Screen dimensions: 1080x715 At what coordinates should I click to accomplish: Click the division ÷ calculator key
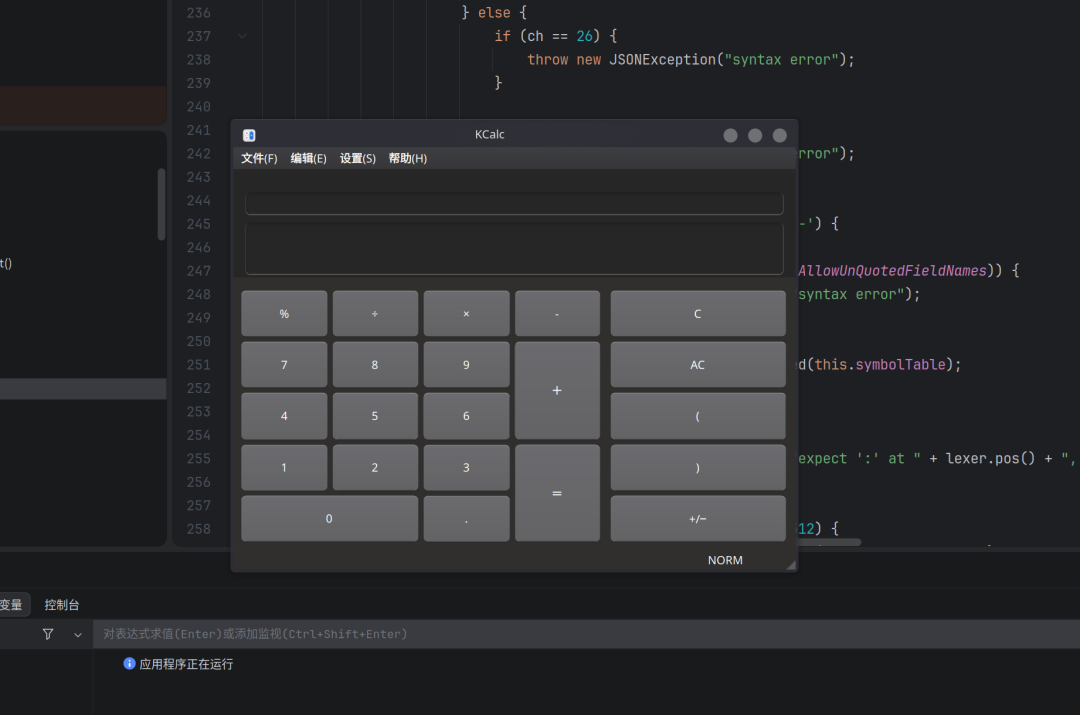375,313
